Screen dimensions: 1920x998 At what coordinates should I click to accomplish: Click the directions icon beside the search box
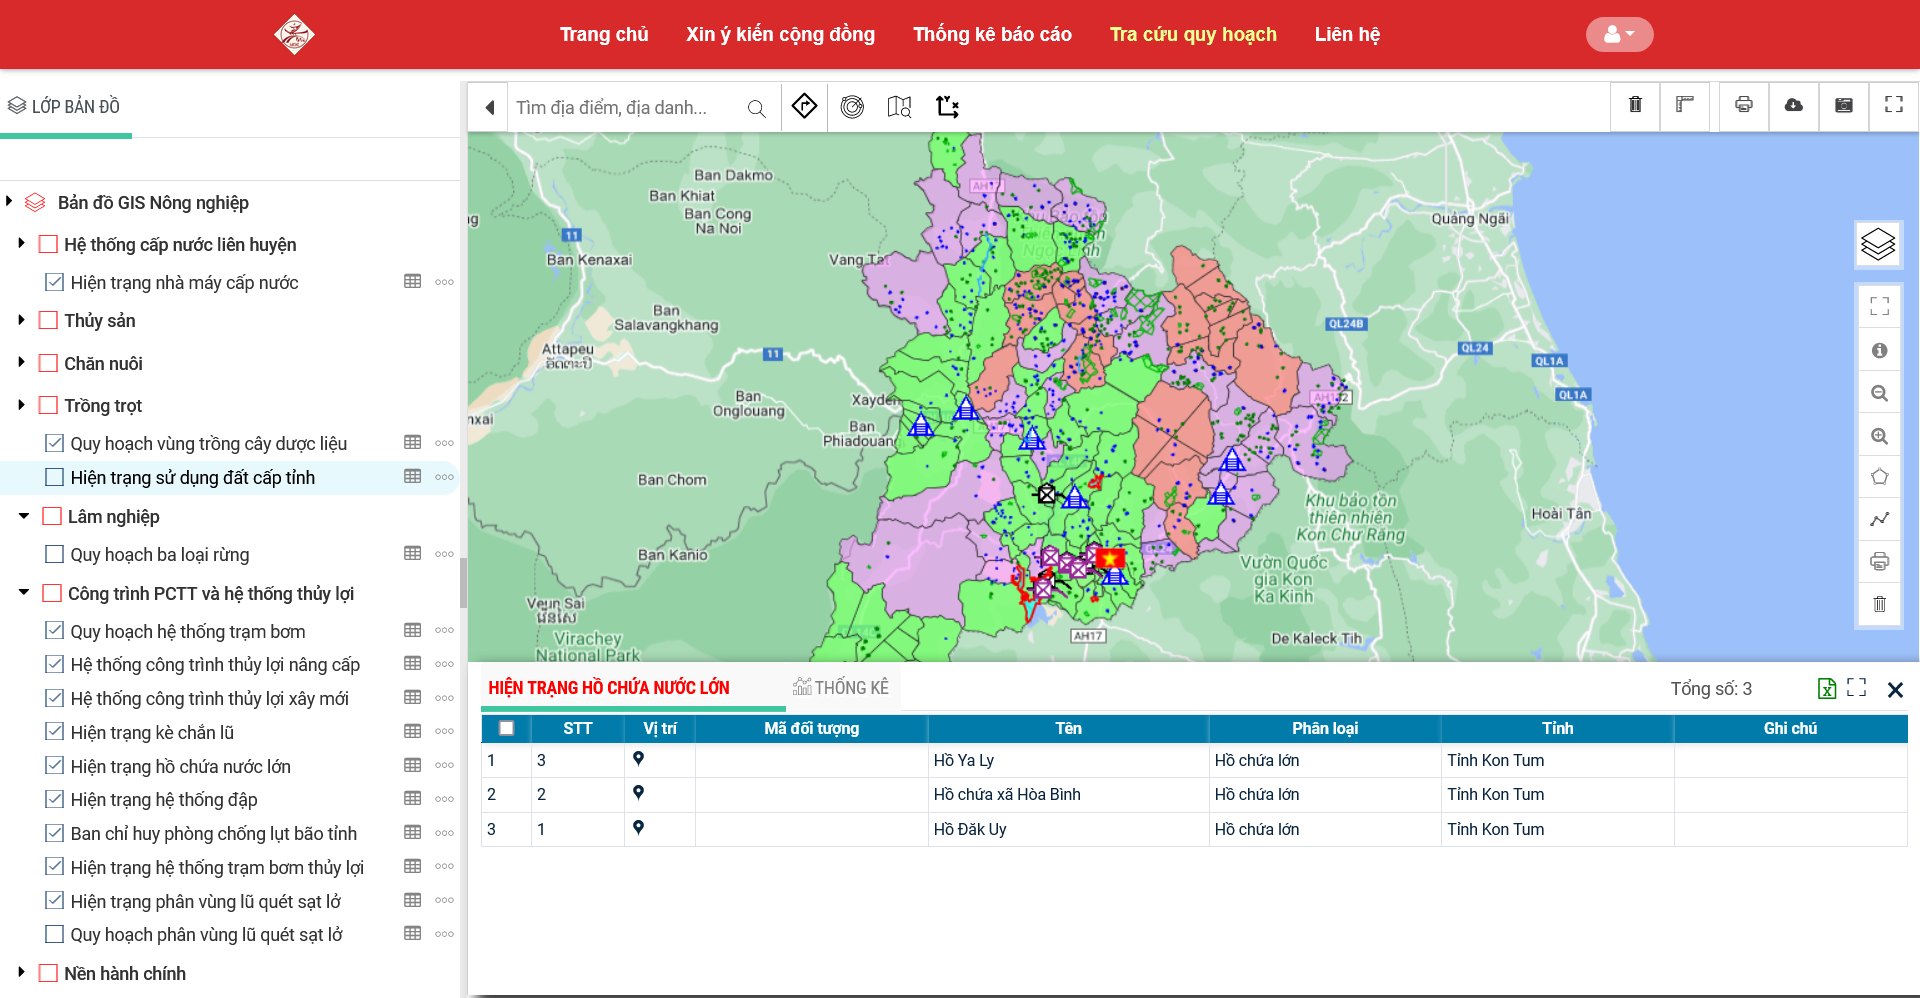(804, 106)
